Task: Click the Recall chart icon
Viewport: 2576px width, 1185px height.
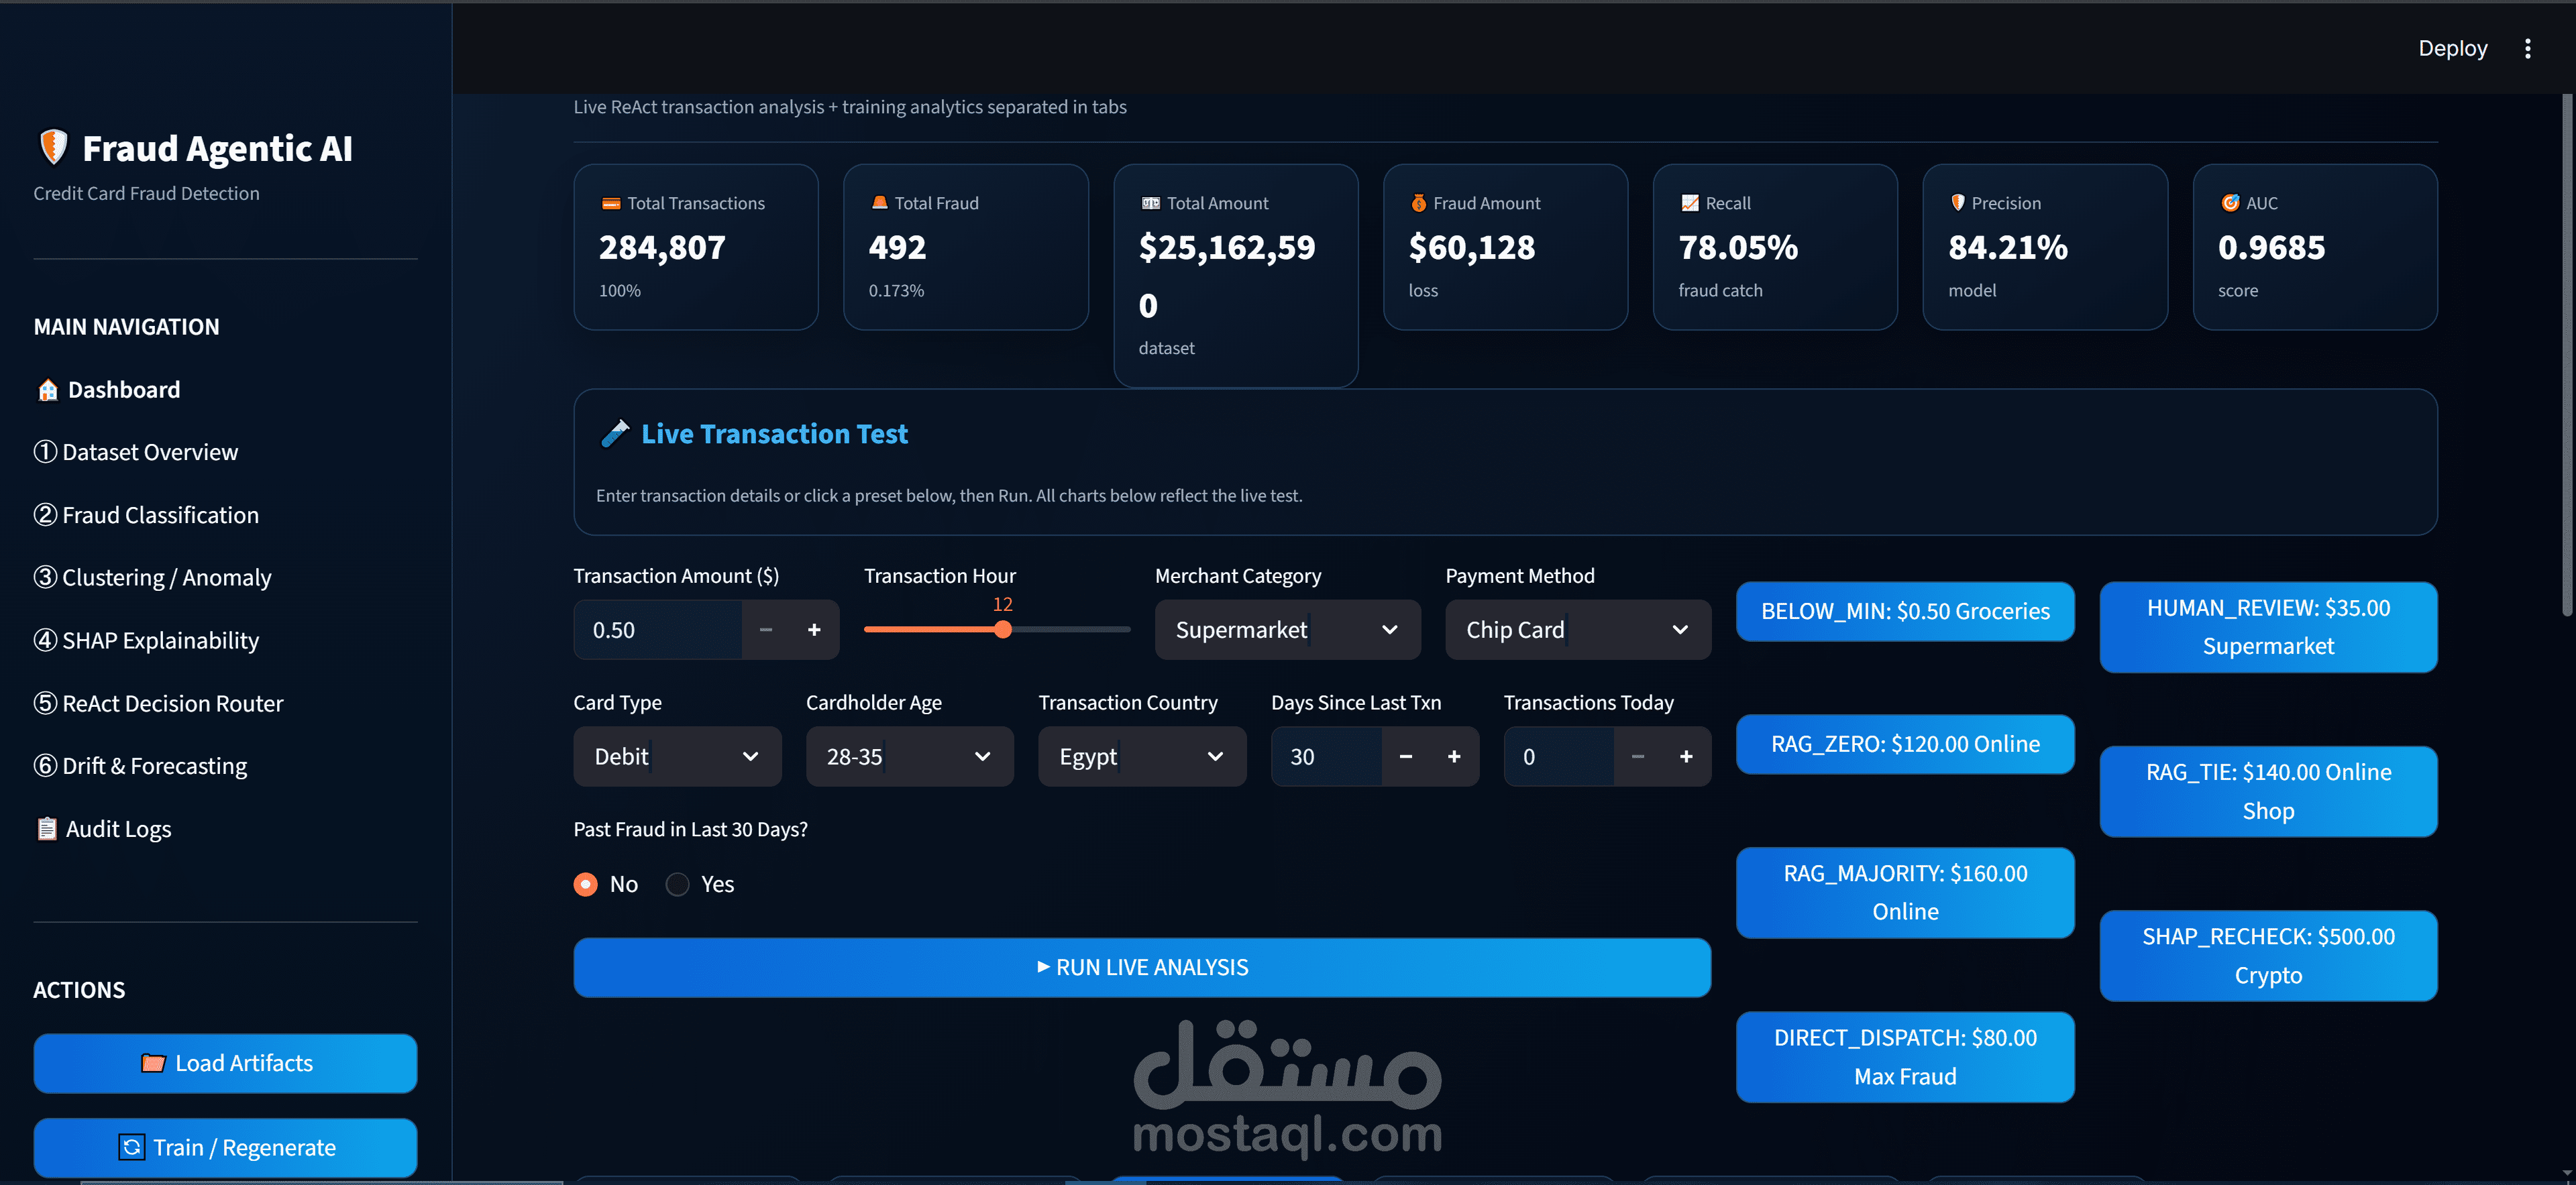Action: coord(1689,203)
